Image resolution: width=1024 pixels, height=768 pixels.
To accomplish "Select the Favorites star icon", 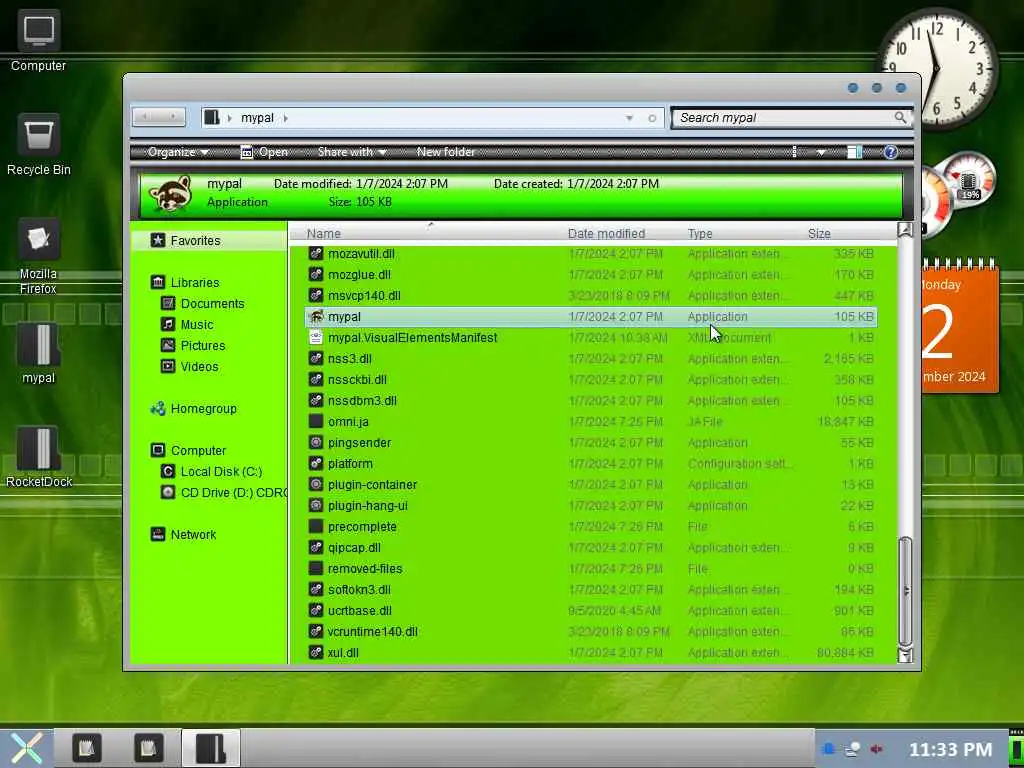I will (157, 240).
